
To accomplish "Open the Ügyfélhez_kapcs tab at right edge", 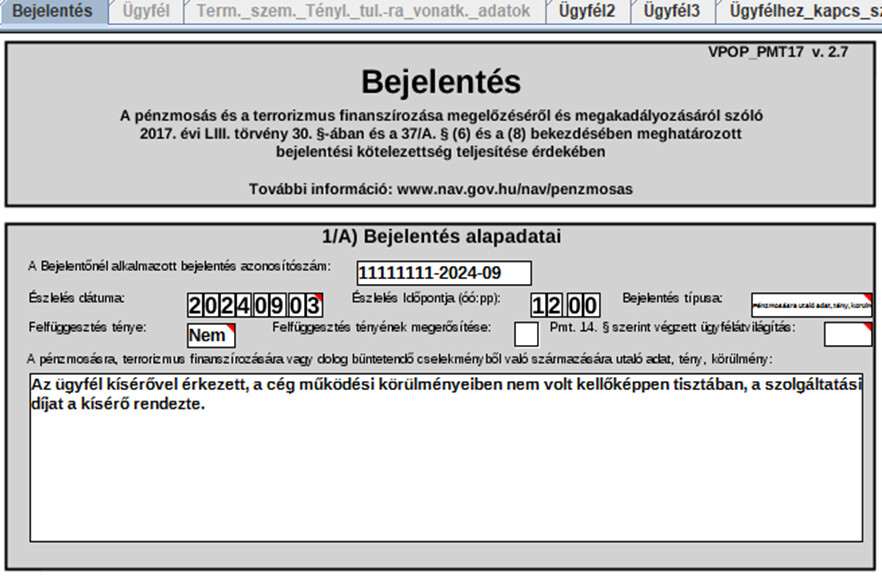I will click(803, 12).
